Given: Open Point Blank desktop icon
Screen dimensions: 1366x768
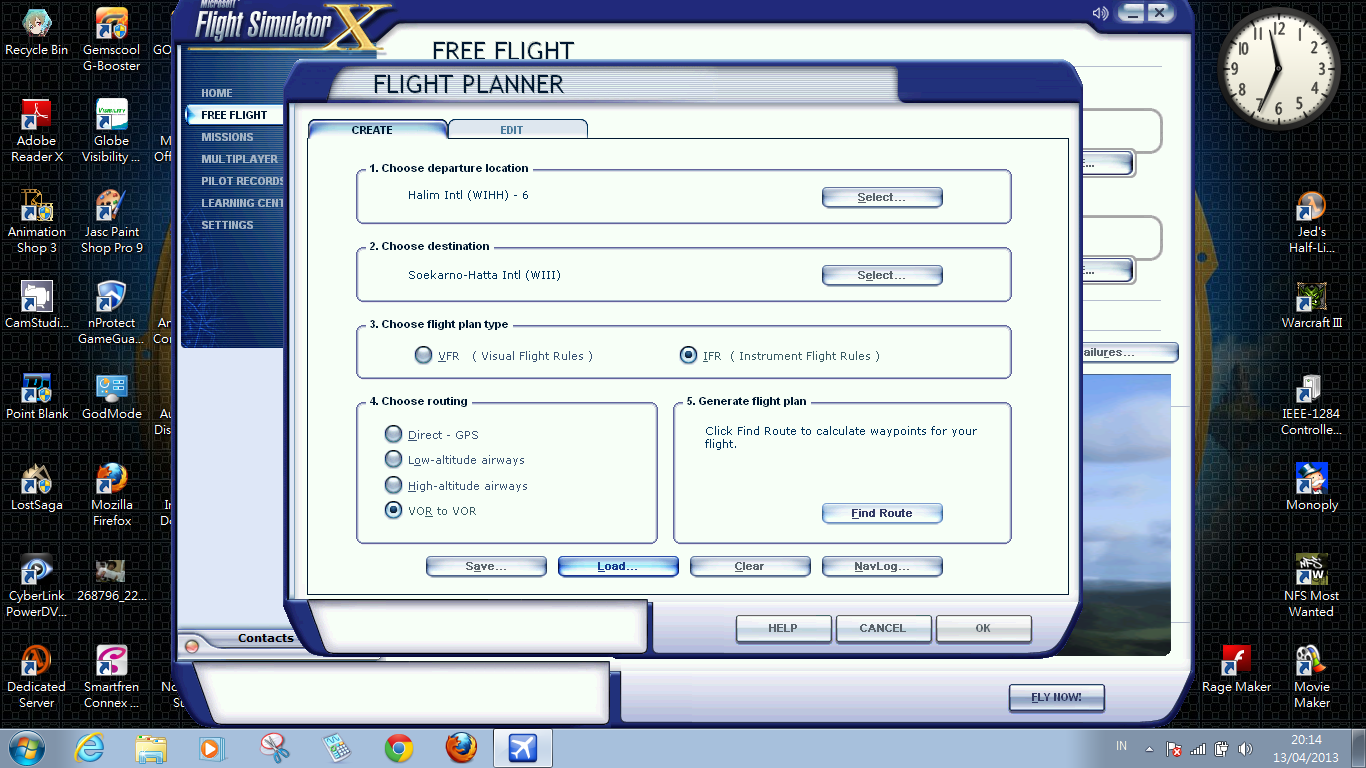Looking at the screenshot, I should pos(37,396).
